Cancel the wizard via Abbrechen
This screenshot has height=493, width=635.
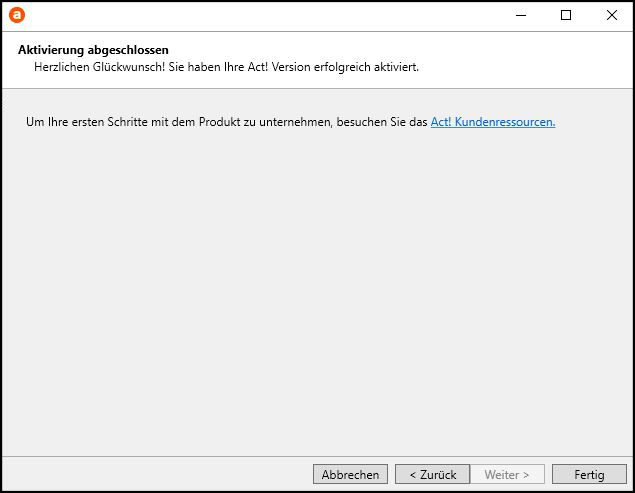350,474
